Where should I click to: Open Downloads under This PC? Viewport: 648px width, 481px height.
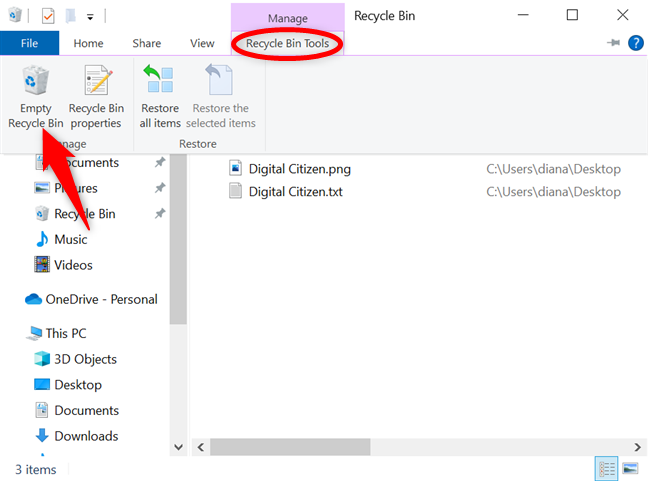tap(86, 436)
